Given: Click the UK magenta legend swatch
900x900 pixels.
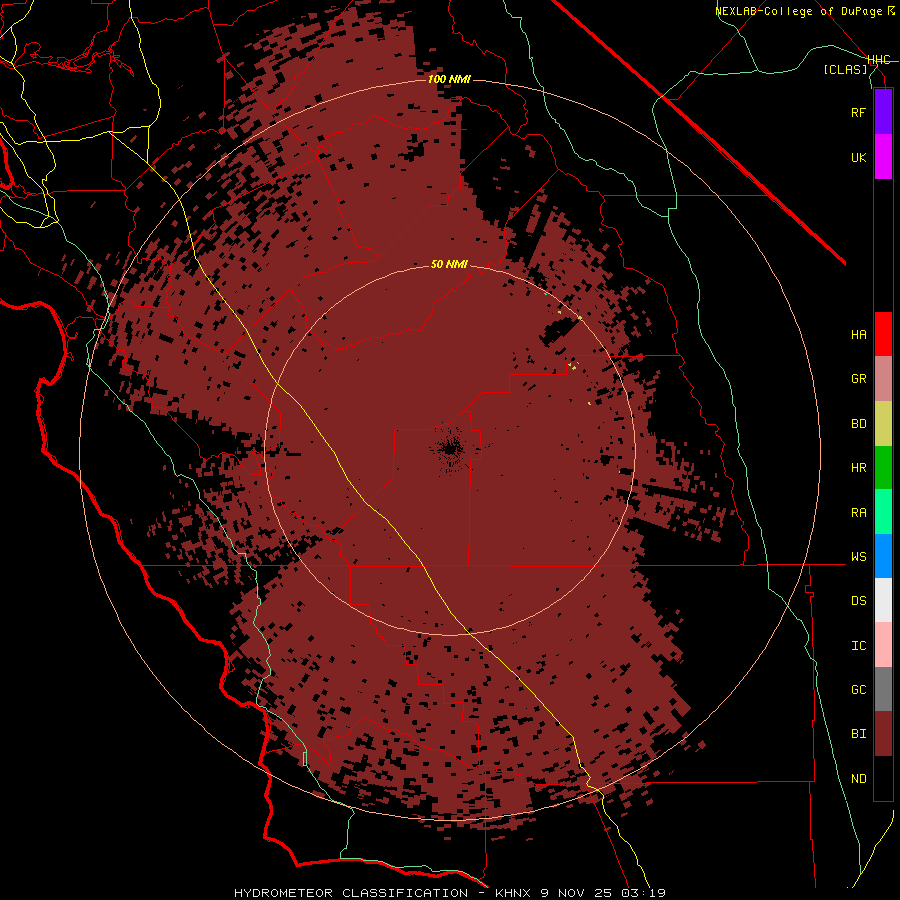Looking at the screenshot, I should (x=883, y=157).
